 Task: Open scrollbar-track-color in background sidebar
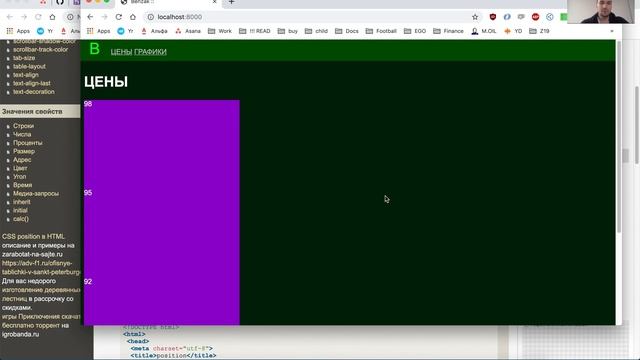click(x=40, y=49)
